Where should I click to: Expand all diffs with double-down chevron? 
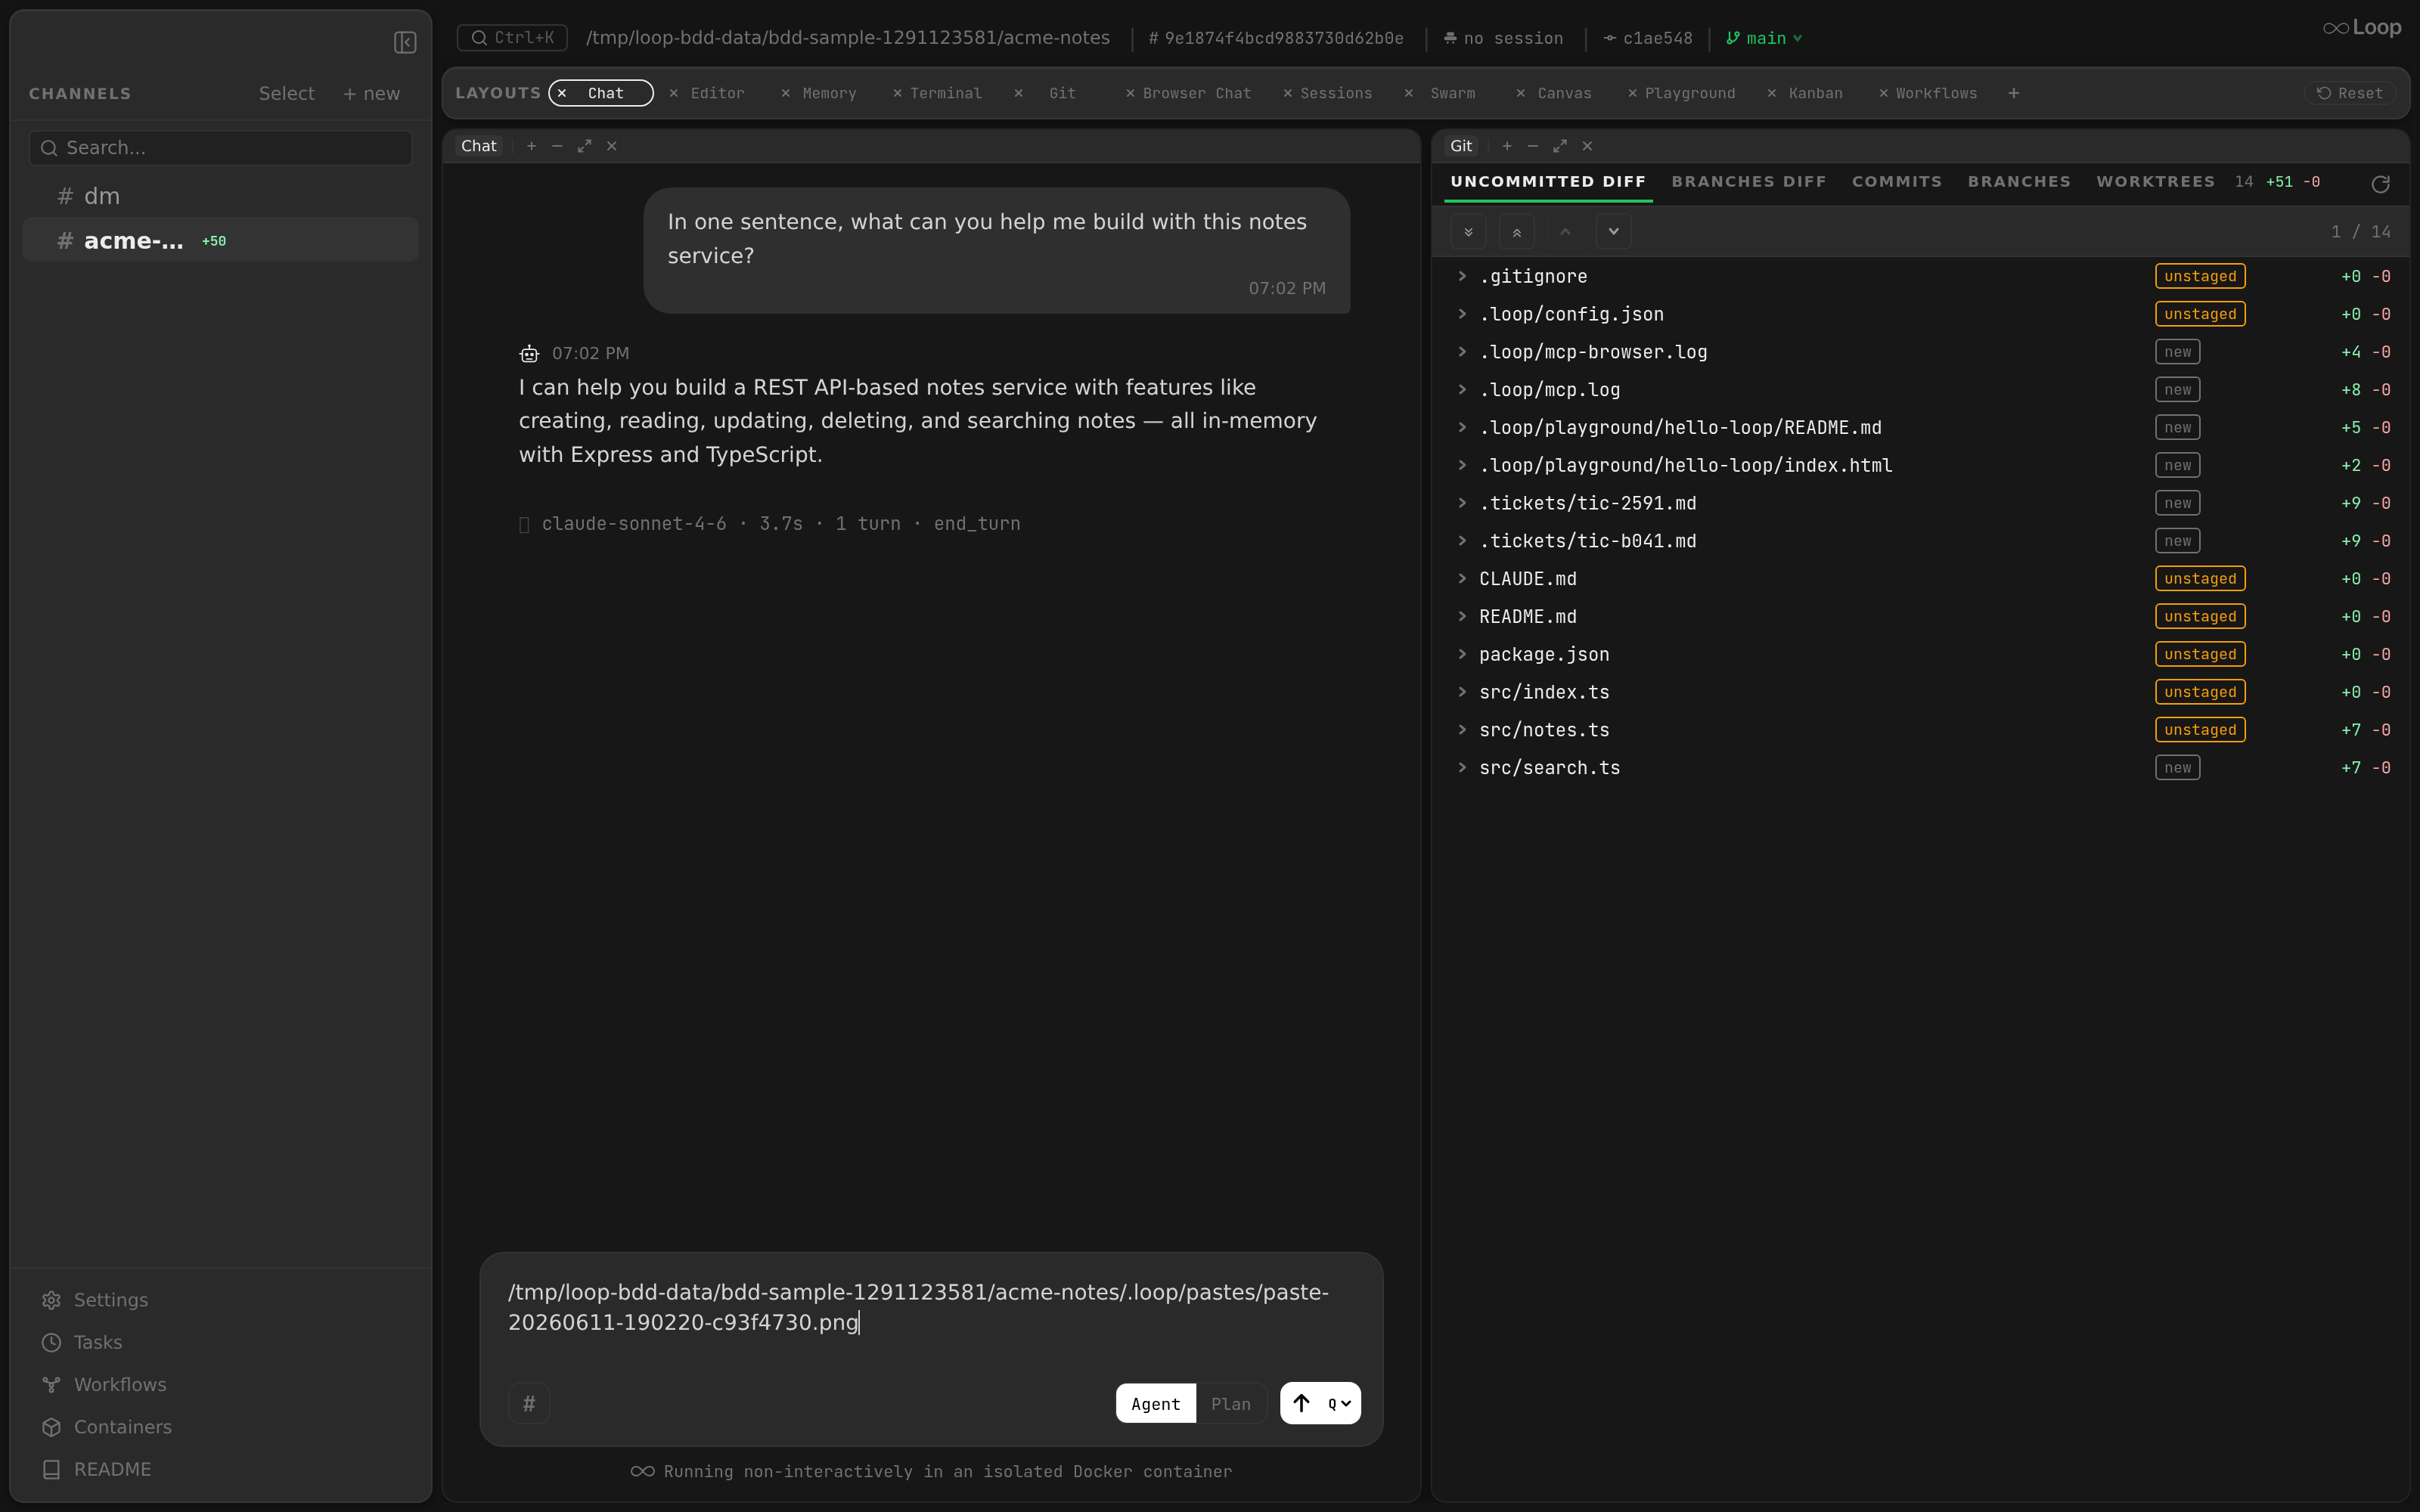click(1468, 232)
